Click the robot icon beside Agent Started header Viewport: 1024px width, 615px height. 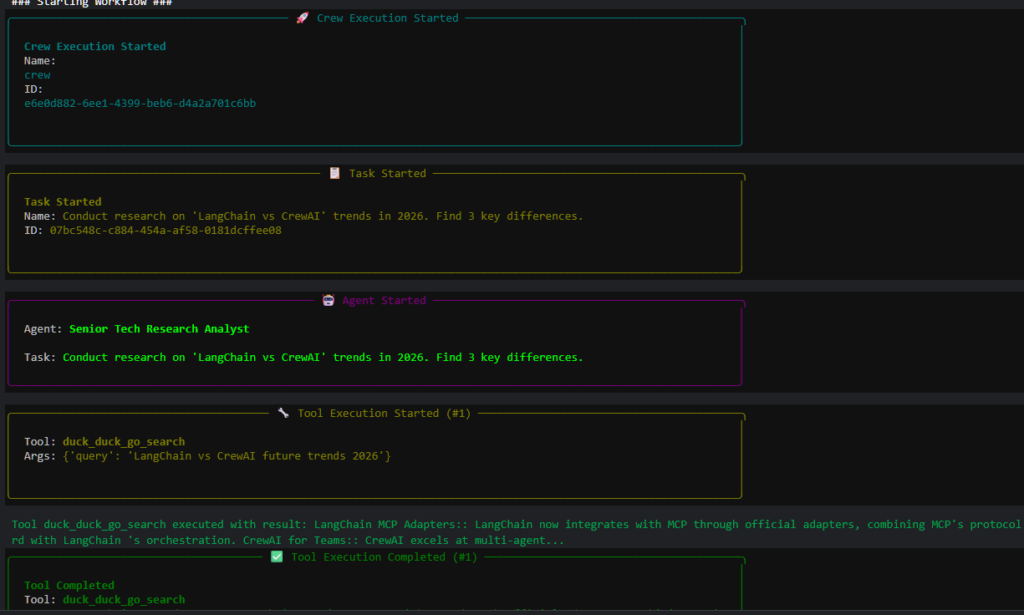tap(329, 300)
